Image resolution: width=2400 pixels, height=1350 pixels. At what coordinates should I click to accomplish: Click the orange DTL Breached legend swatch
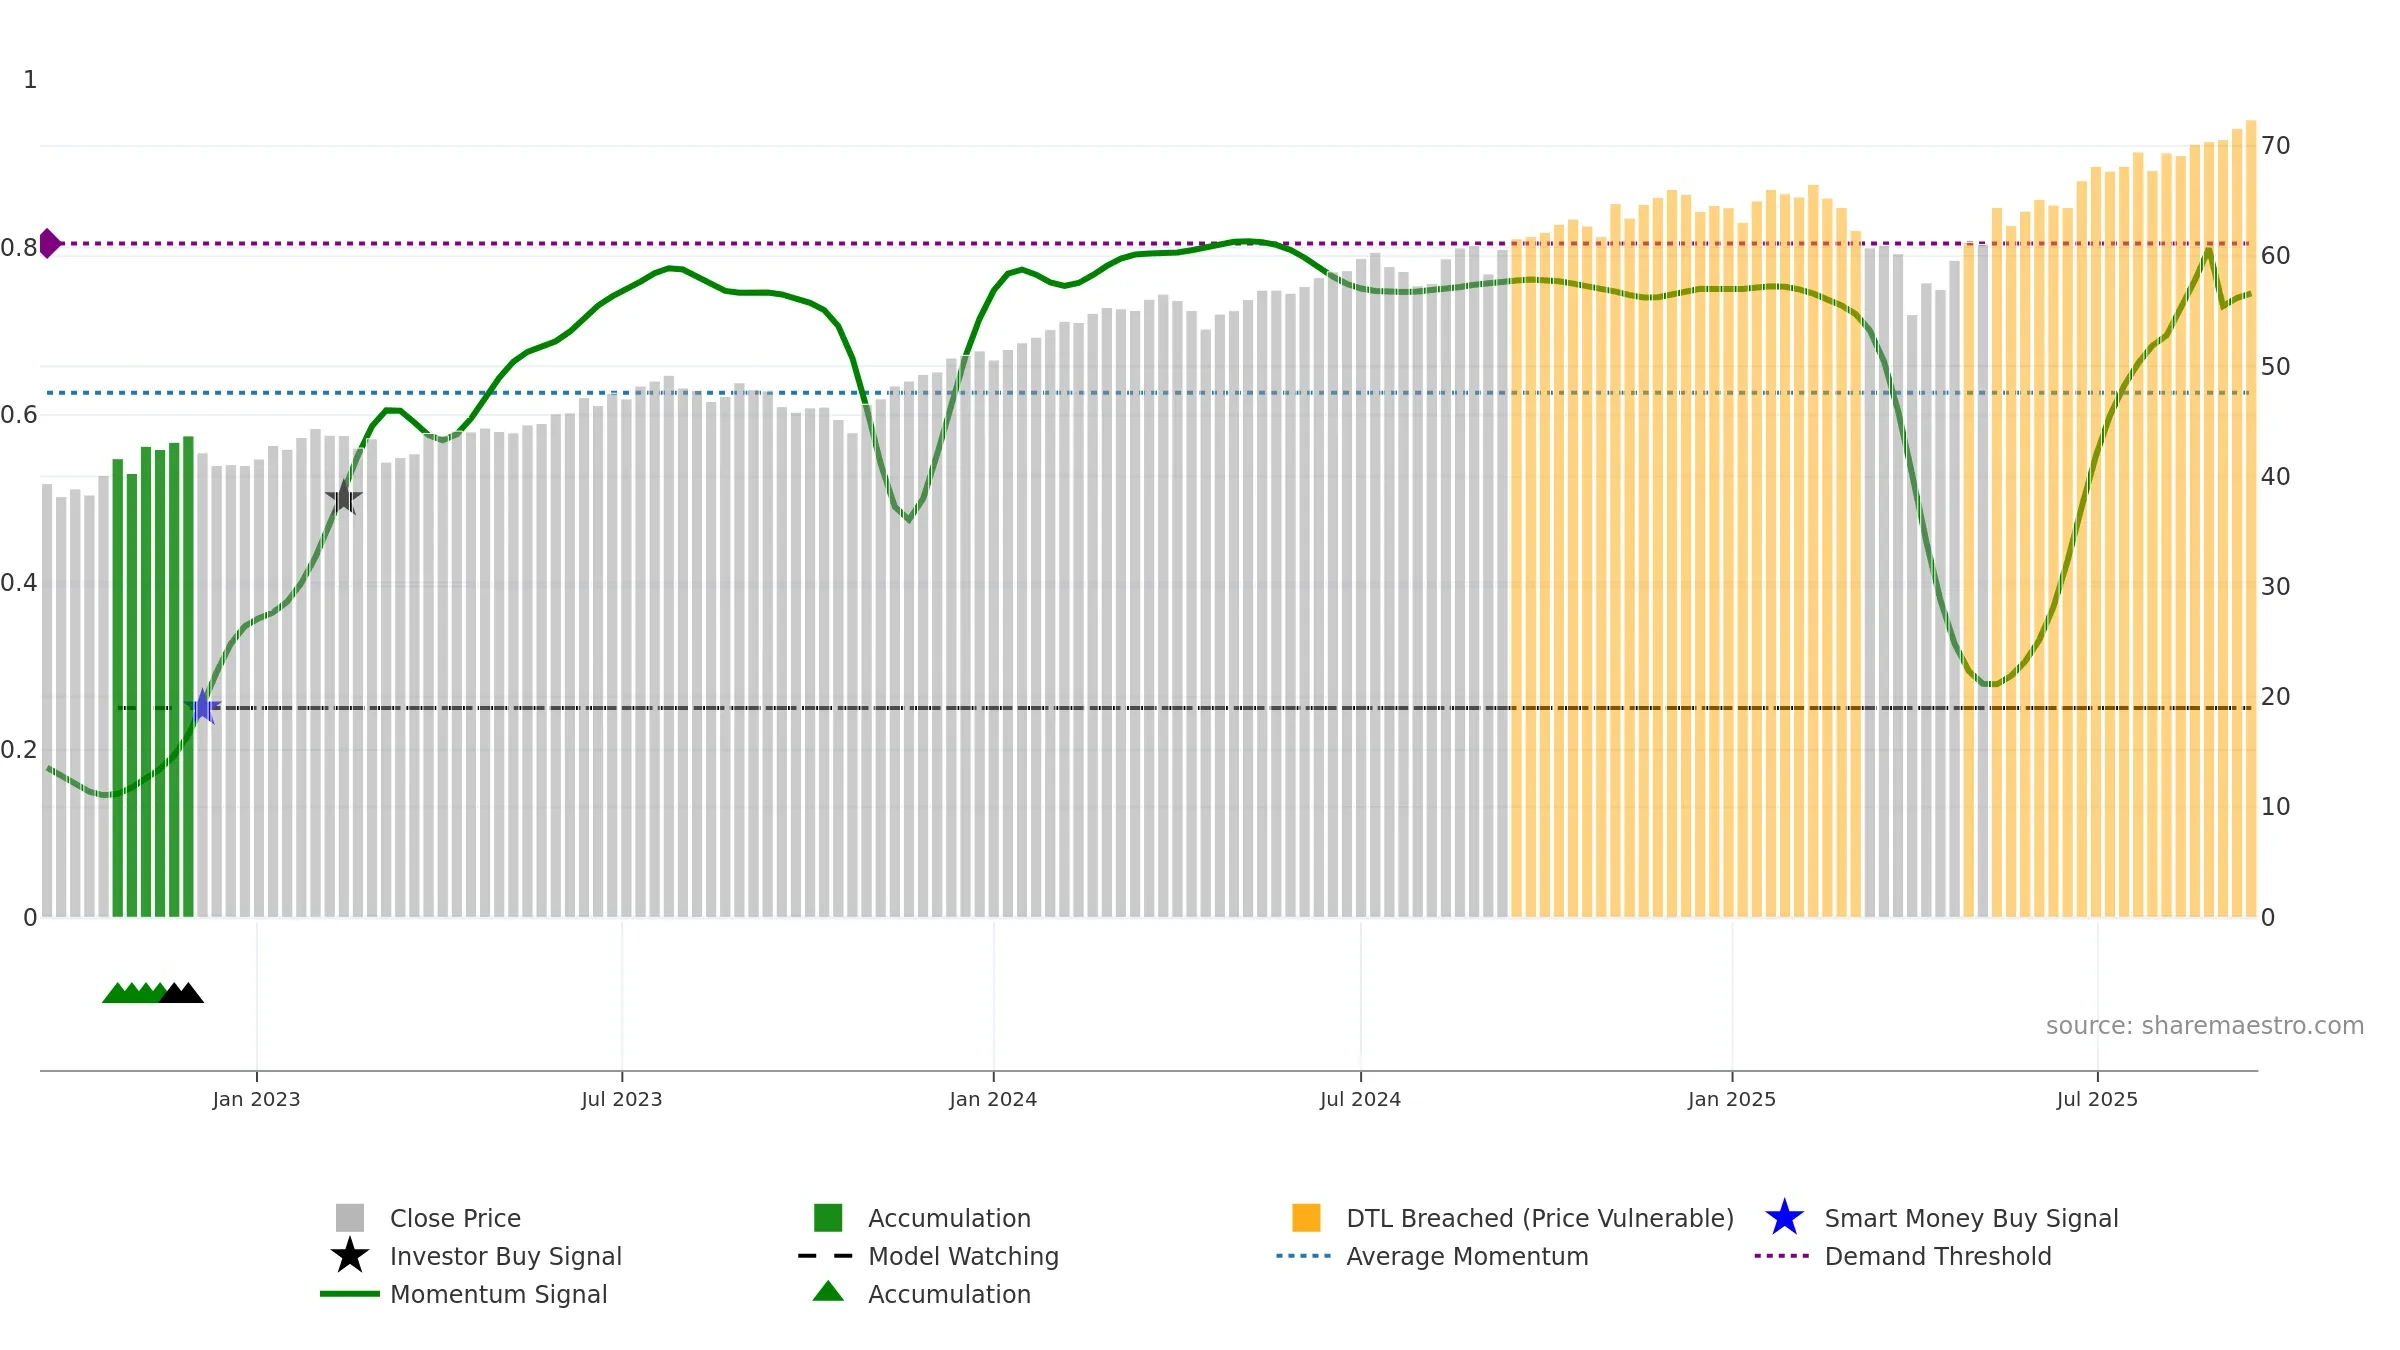pos(1306,1218)
